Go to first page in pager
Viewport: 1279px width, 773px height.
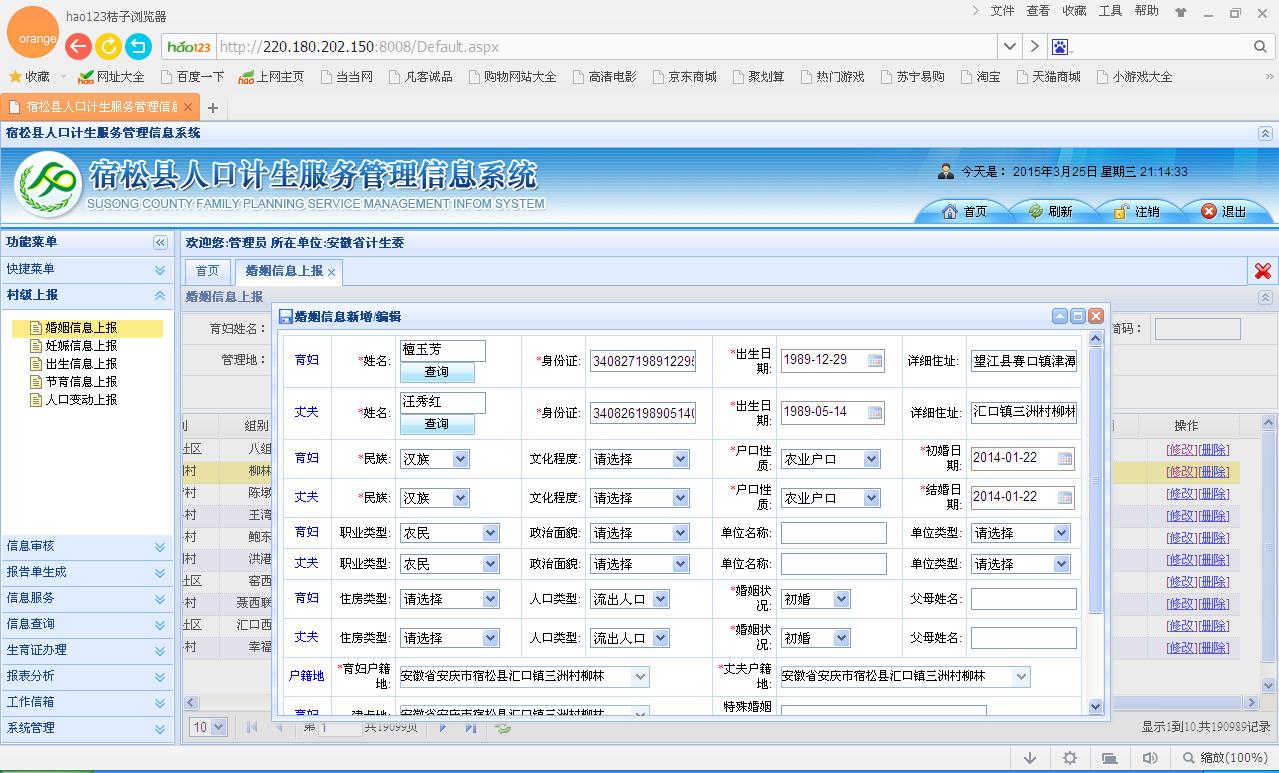252,727
